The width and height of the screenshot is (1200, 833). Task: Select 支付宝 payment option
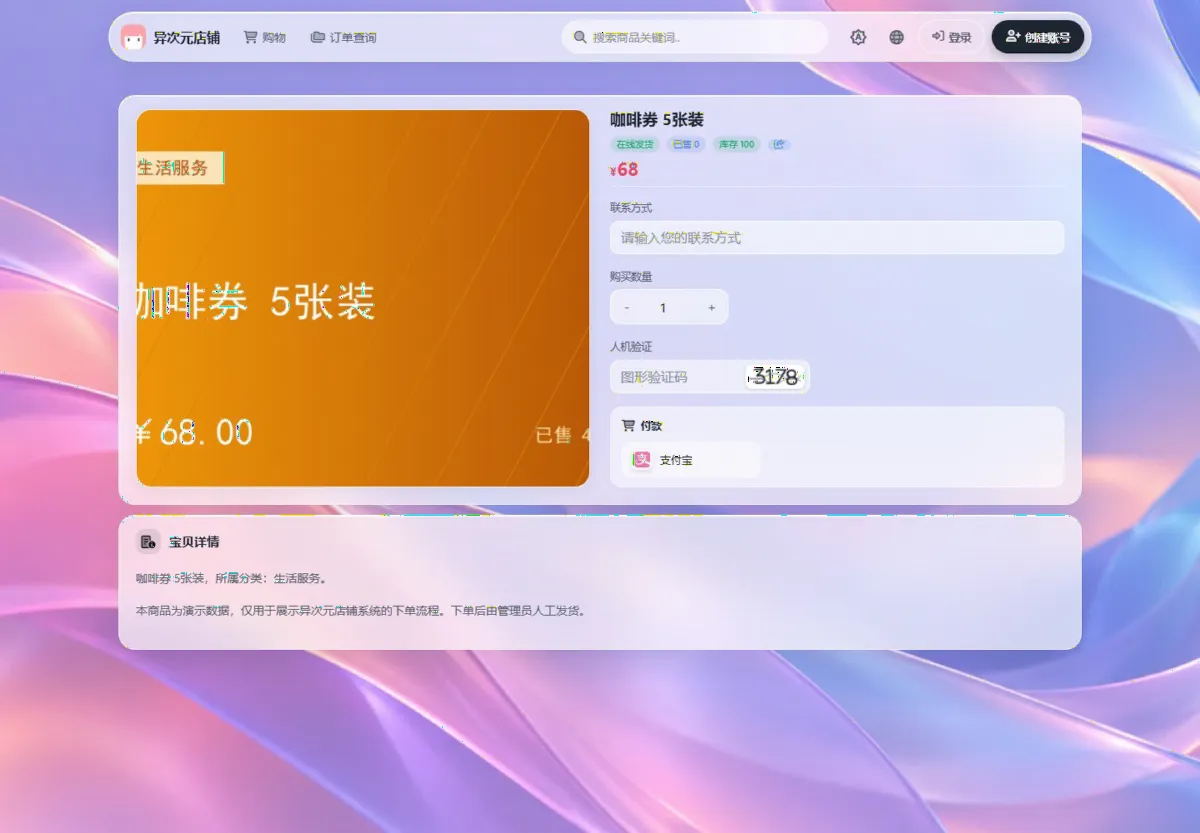pyautogui.click(x=691, y=460)
